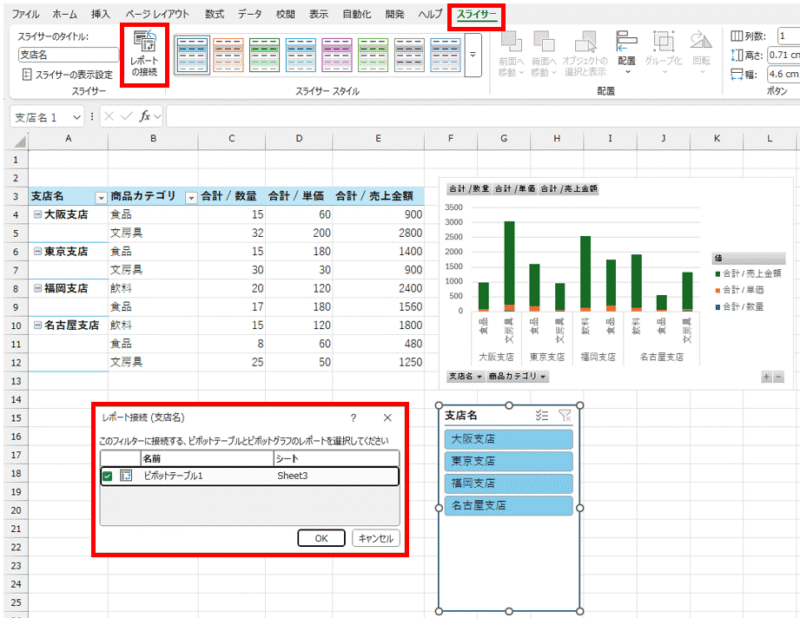Open the 挿入 ribbon tab
The height and width of the screenshot is (618, 800).
tap(100, 15)
